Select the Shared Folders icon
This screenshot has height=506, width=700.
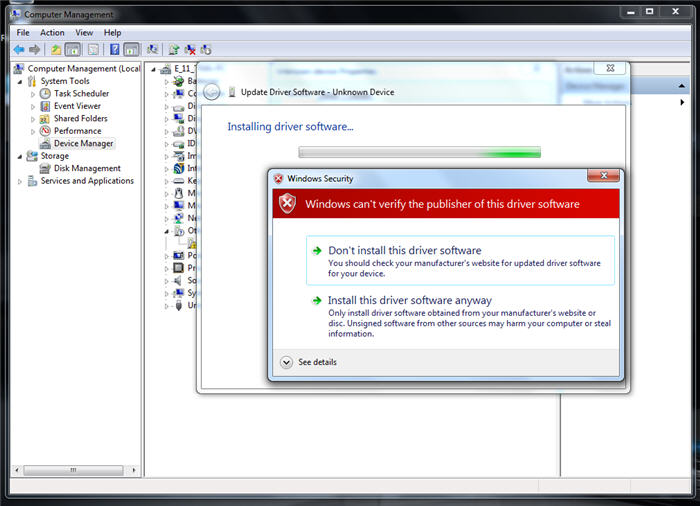click(45, 119)
